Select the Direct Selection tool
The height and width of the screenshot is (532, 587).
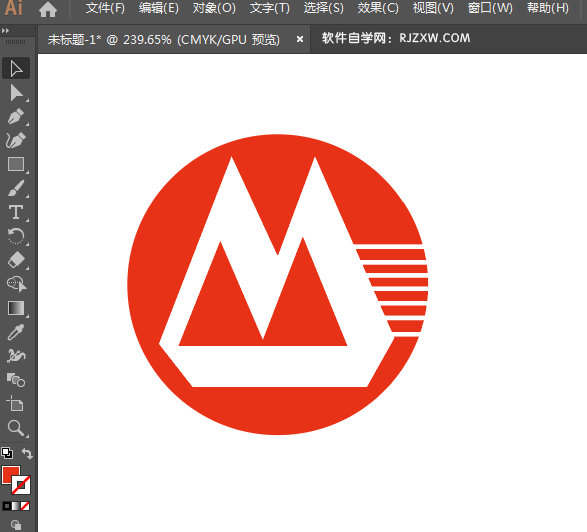(16, 93)
